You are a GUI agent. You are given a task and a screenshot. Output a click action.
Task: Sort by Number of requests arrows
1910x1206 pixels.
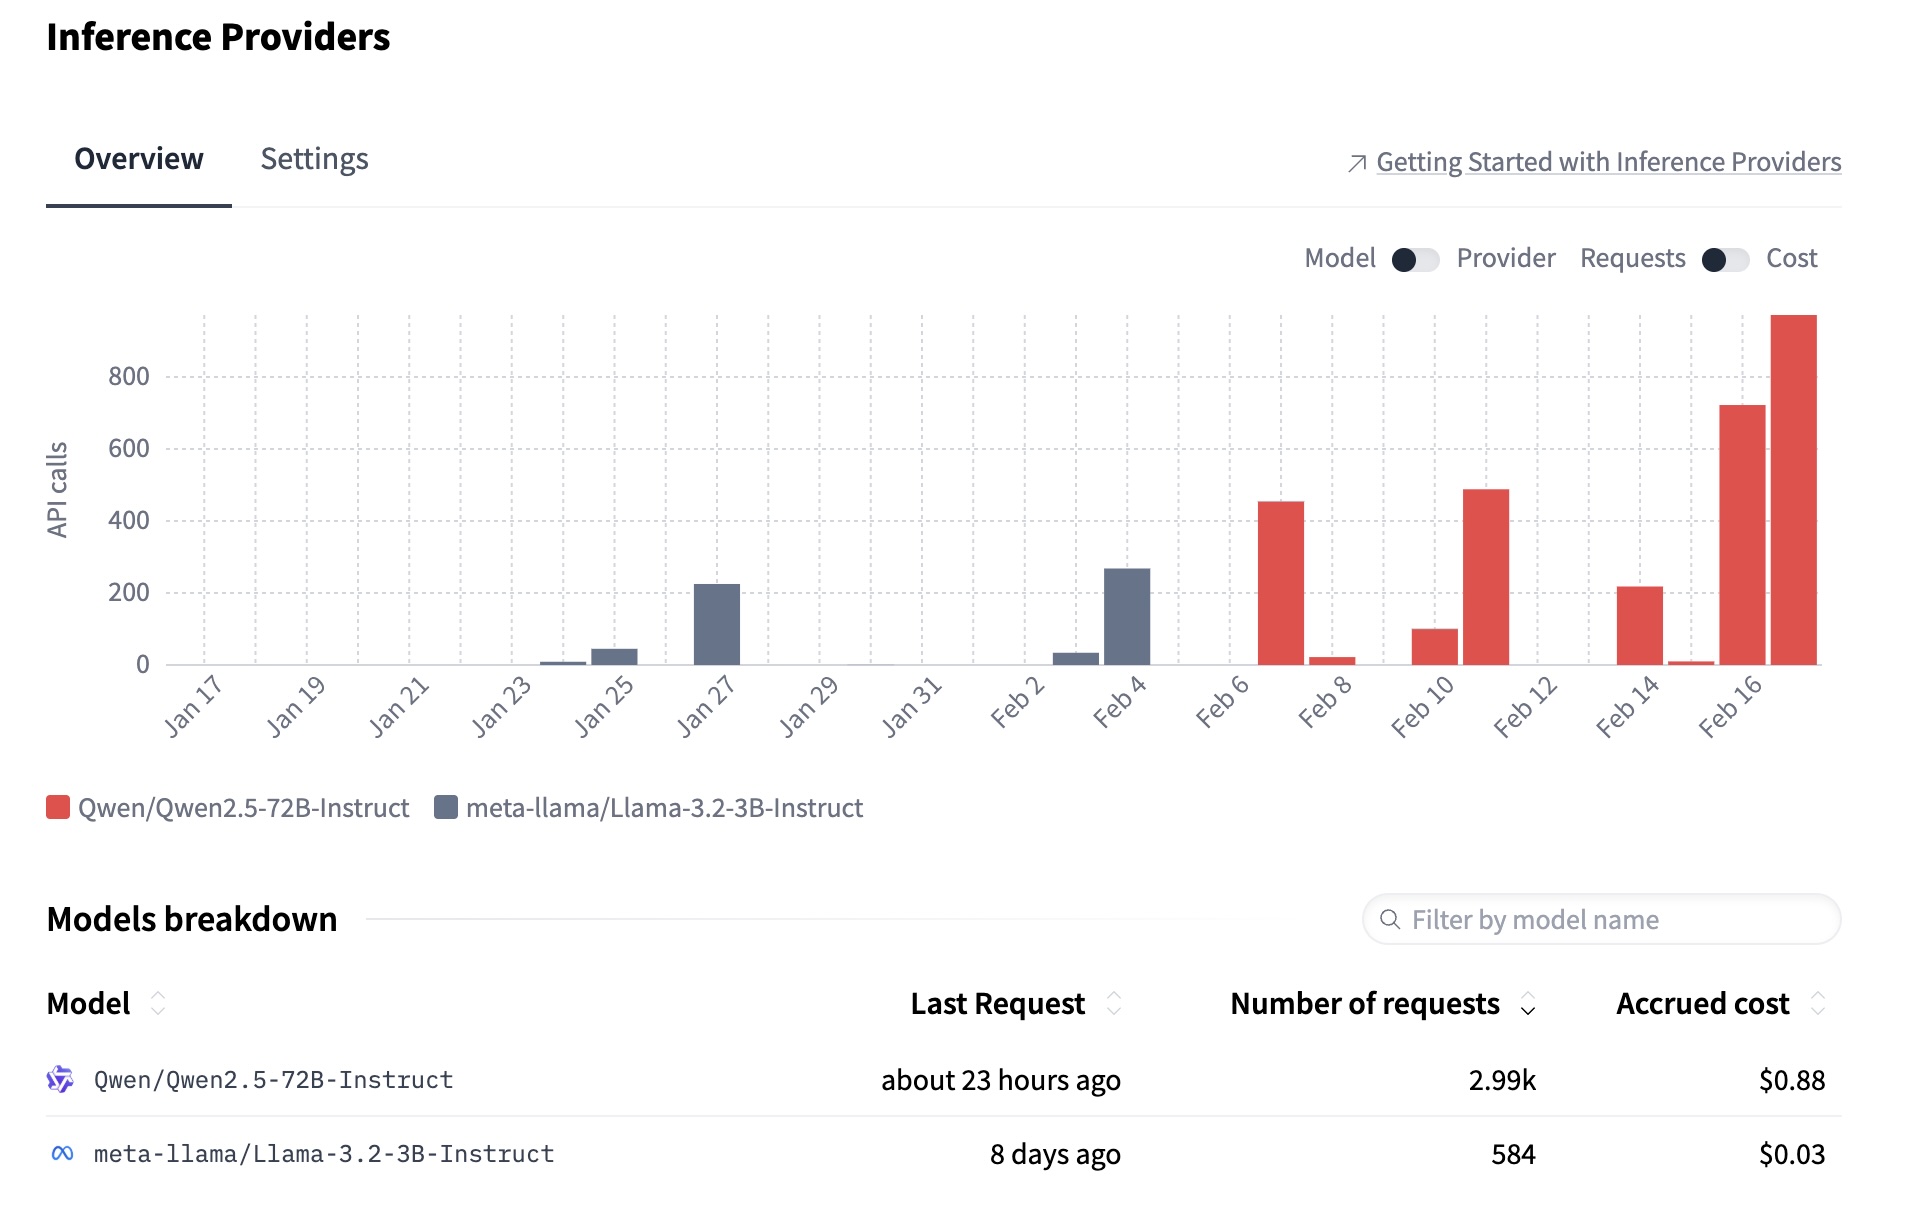coord(1528,1003)
